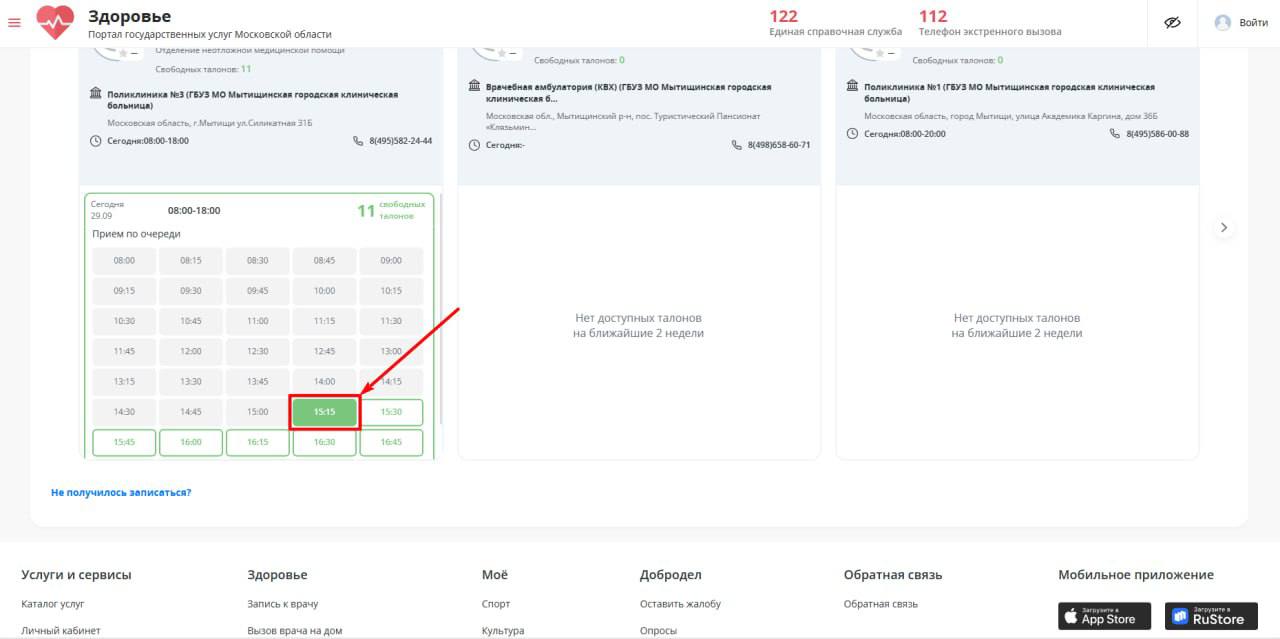Open the RuStore download badge
The image size is (1280, 639).
[1211, 615]
